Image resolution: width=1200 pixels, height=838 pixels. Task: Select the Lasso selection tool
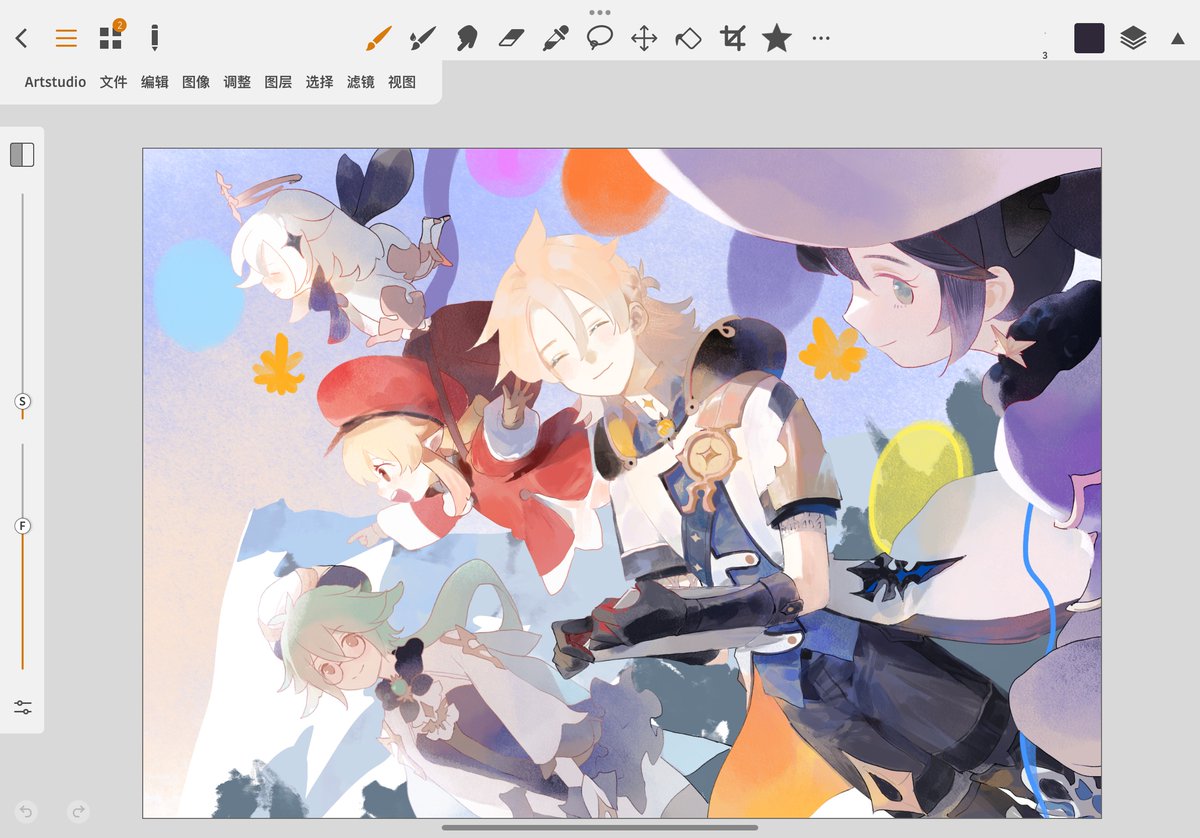(599, 39)
